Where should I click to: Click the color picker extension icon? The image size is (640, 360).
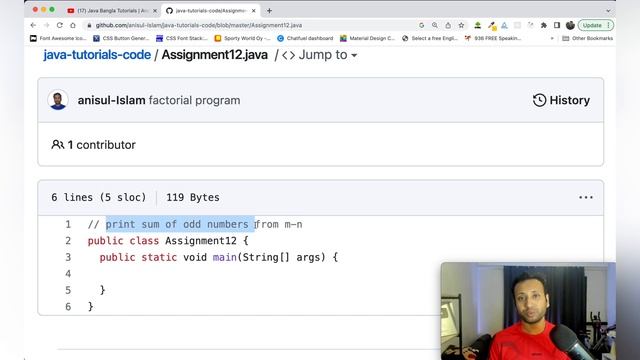click(492, 26)
